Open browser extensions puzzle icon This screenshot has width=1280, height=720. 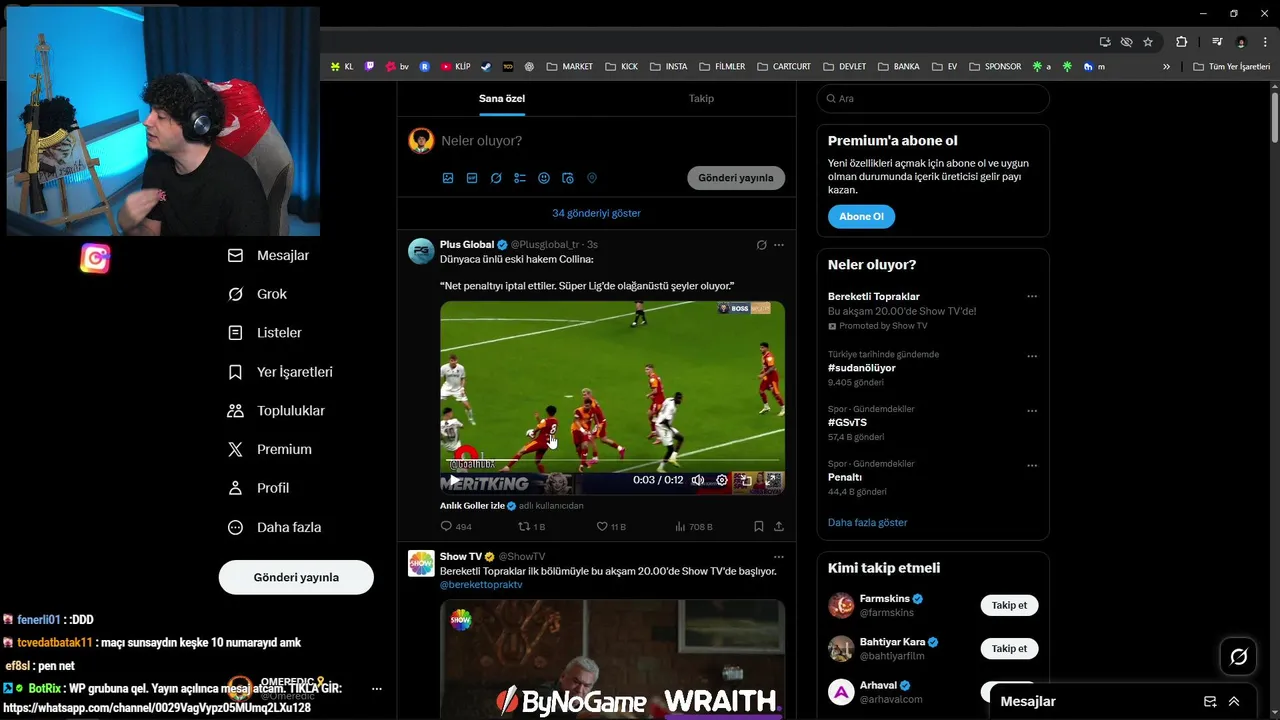(1181, 42)
